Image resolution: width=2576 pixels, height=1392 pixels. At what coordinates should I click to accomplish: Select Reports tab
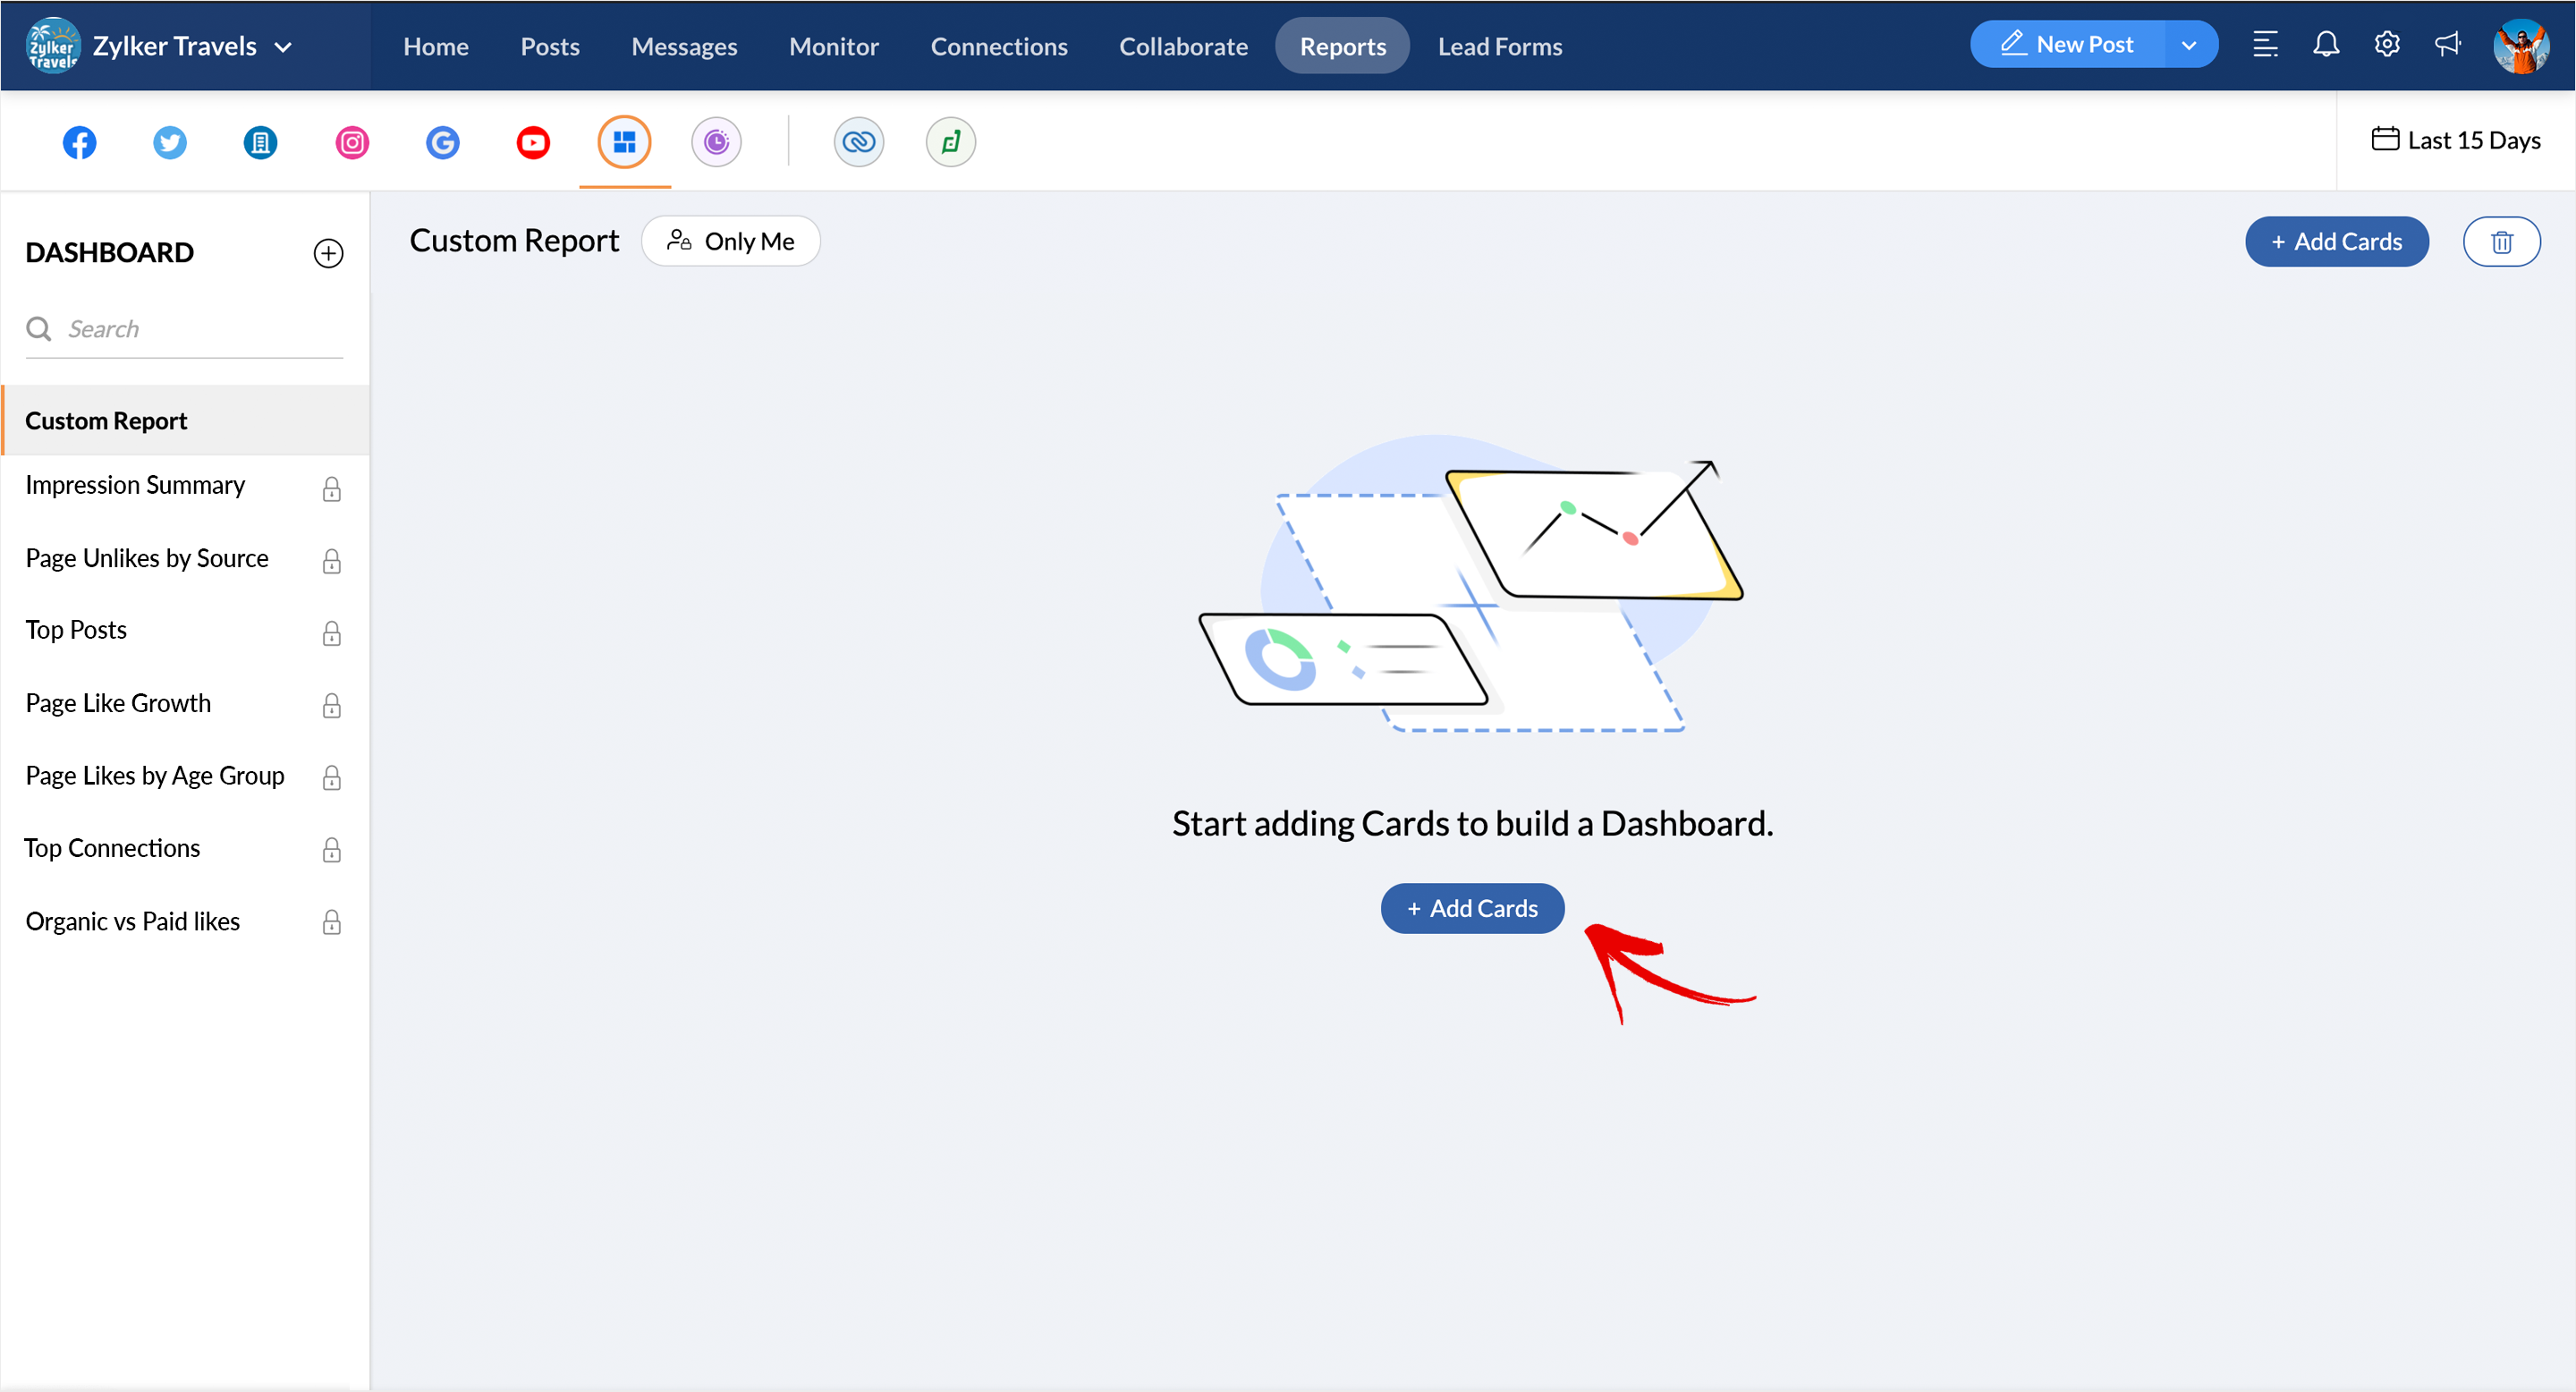[x=1342, y=46]
